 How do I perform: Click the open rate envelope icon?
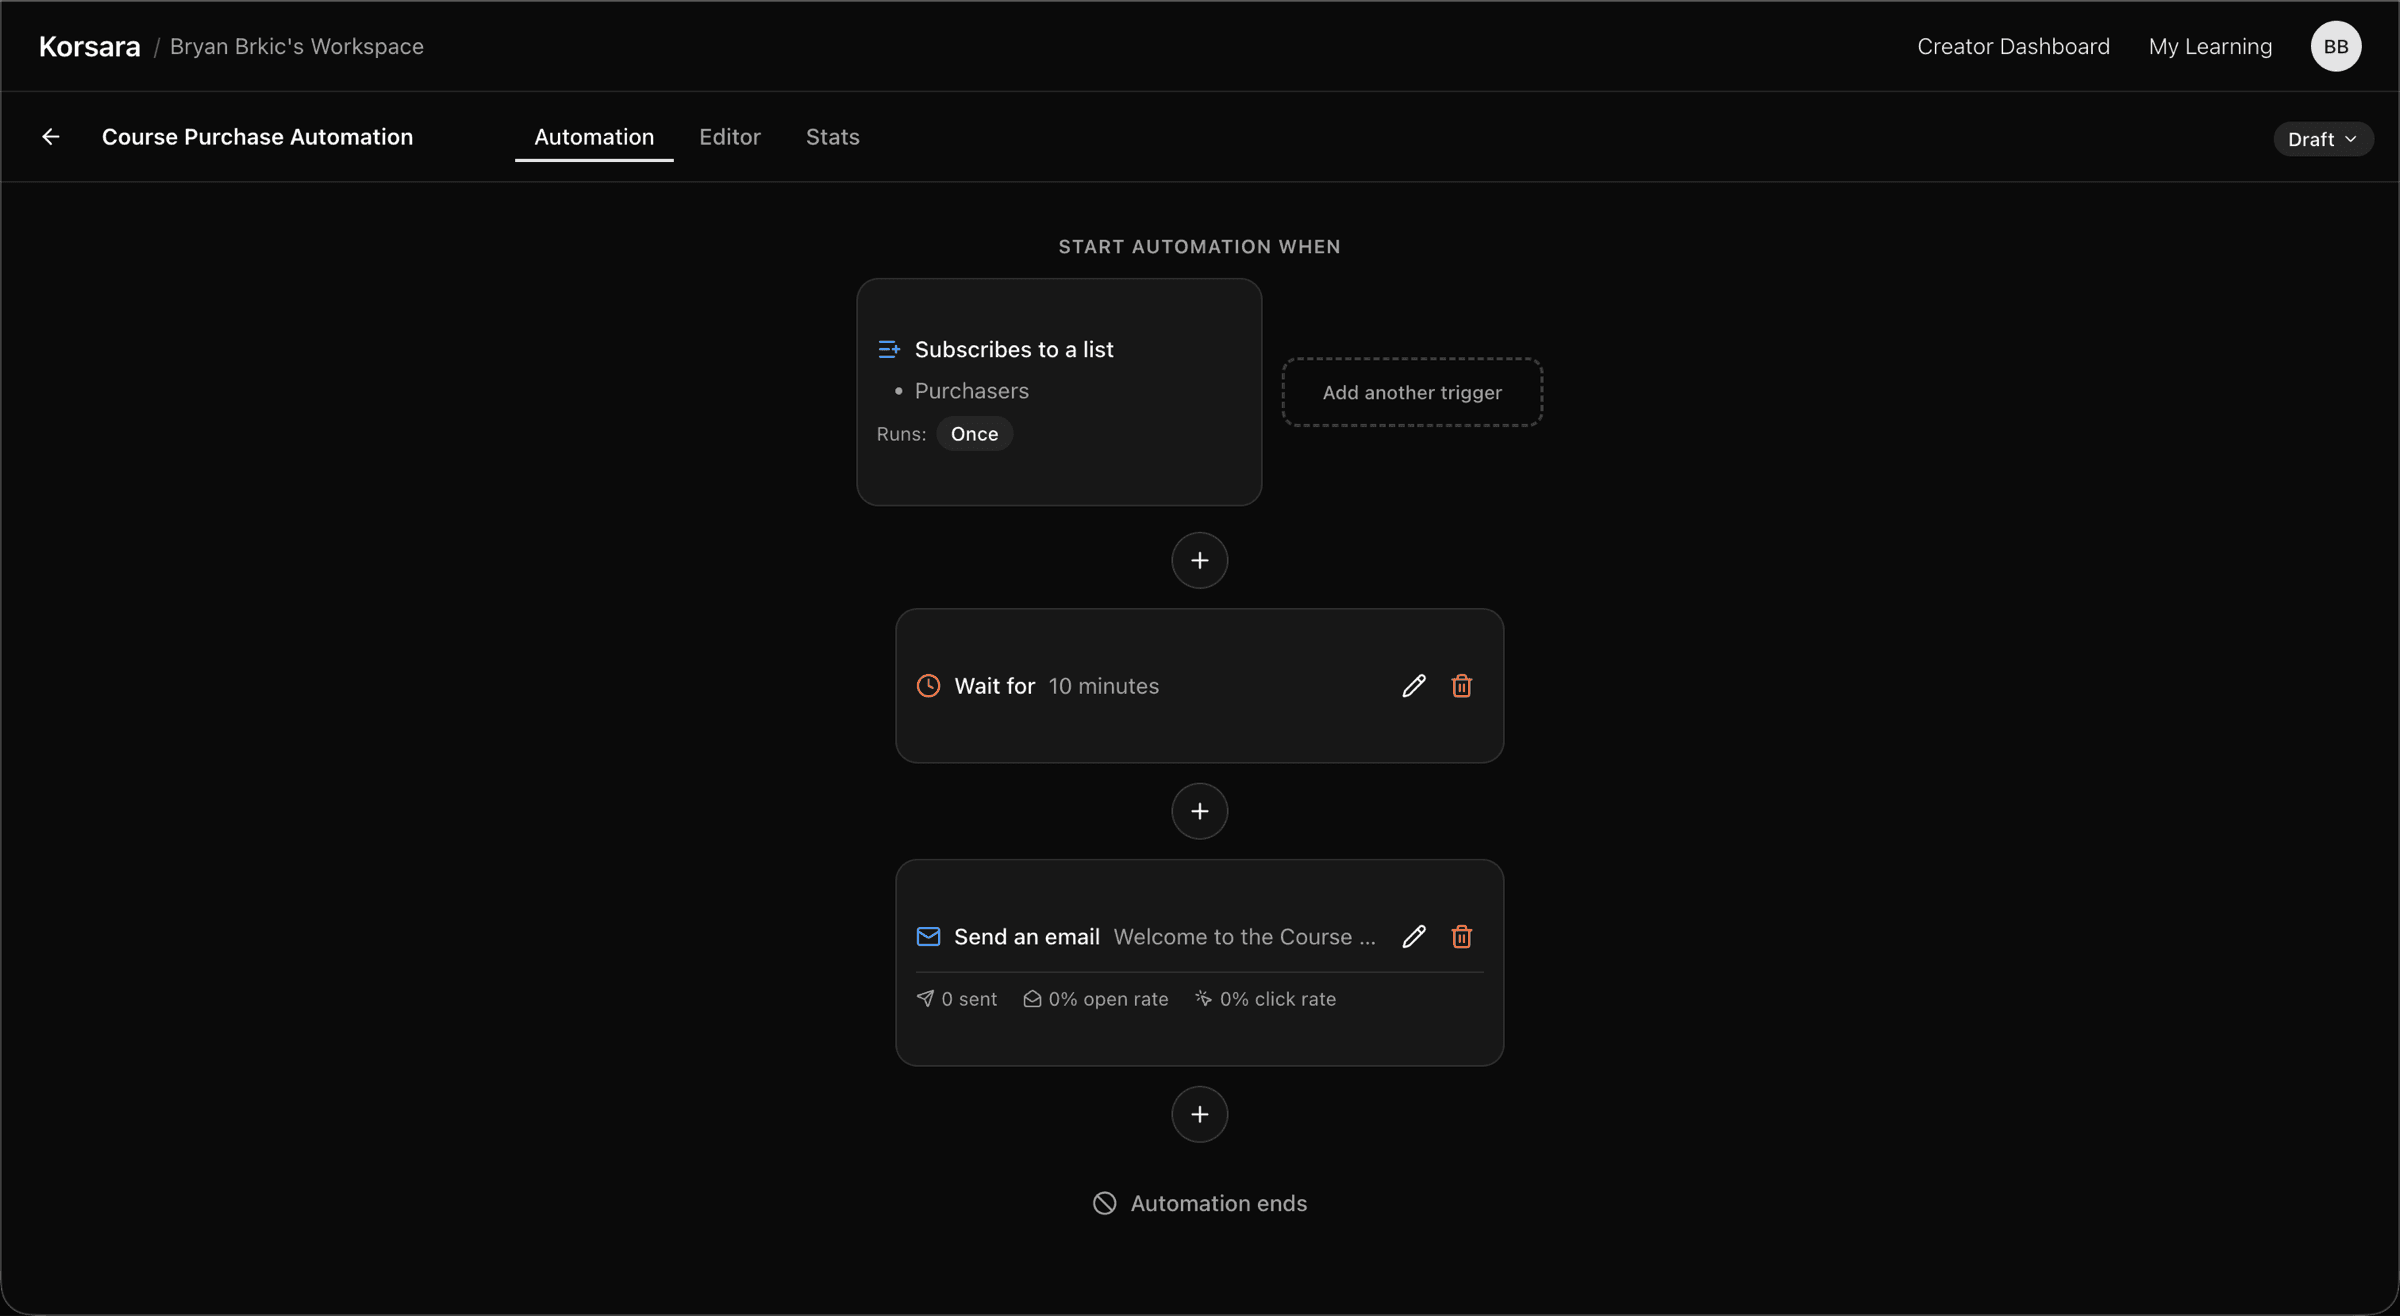1032,999
